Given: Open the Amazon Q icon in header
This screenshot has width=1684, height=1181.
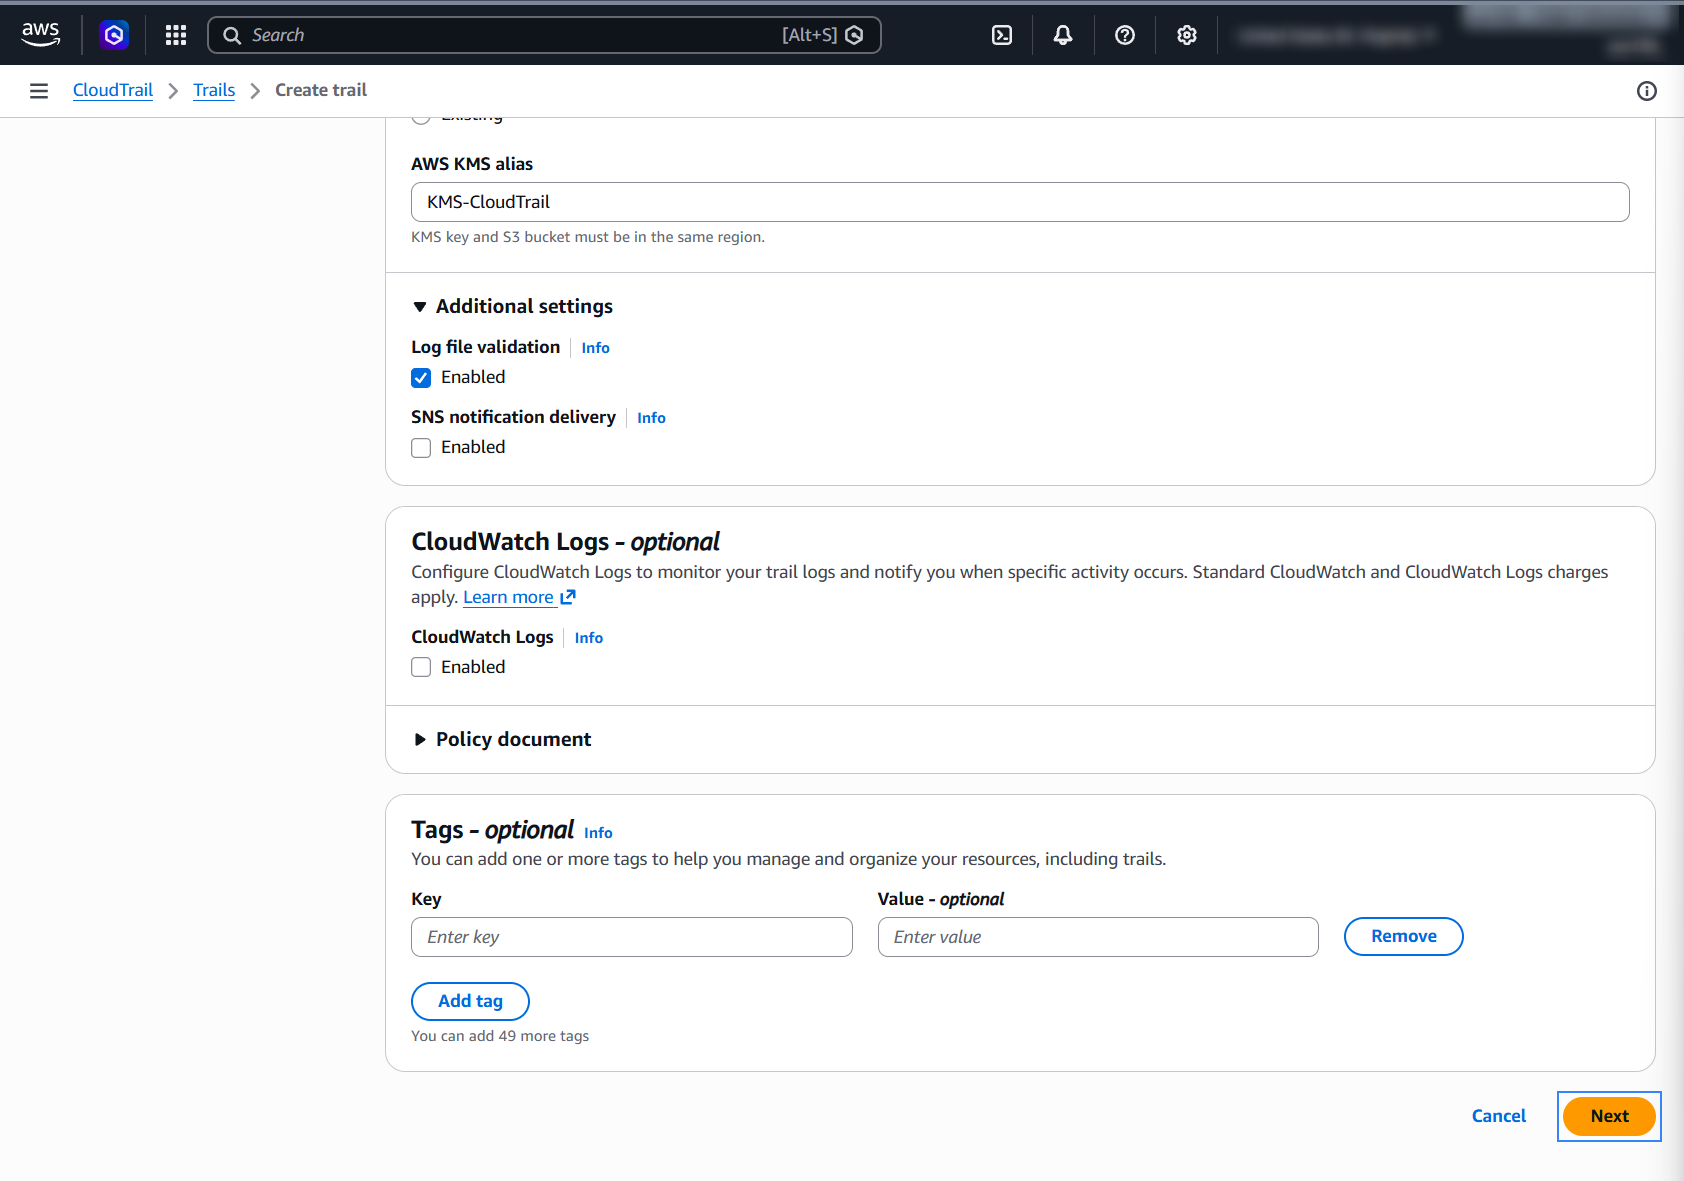Looking at the screenshot, I should pos(114,35).
